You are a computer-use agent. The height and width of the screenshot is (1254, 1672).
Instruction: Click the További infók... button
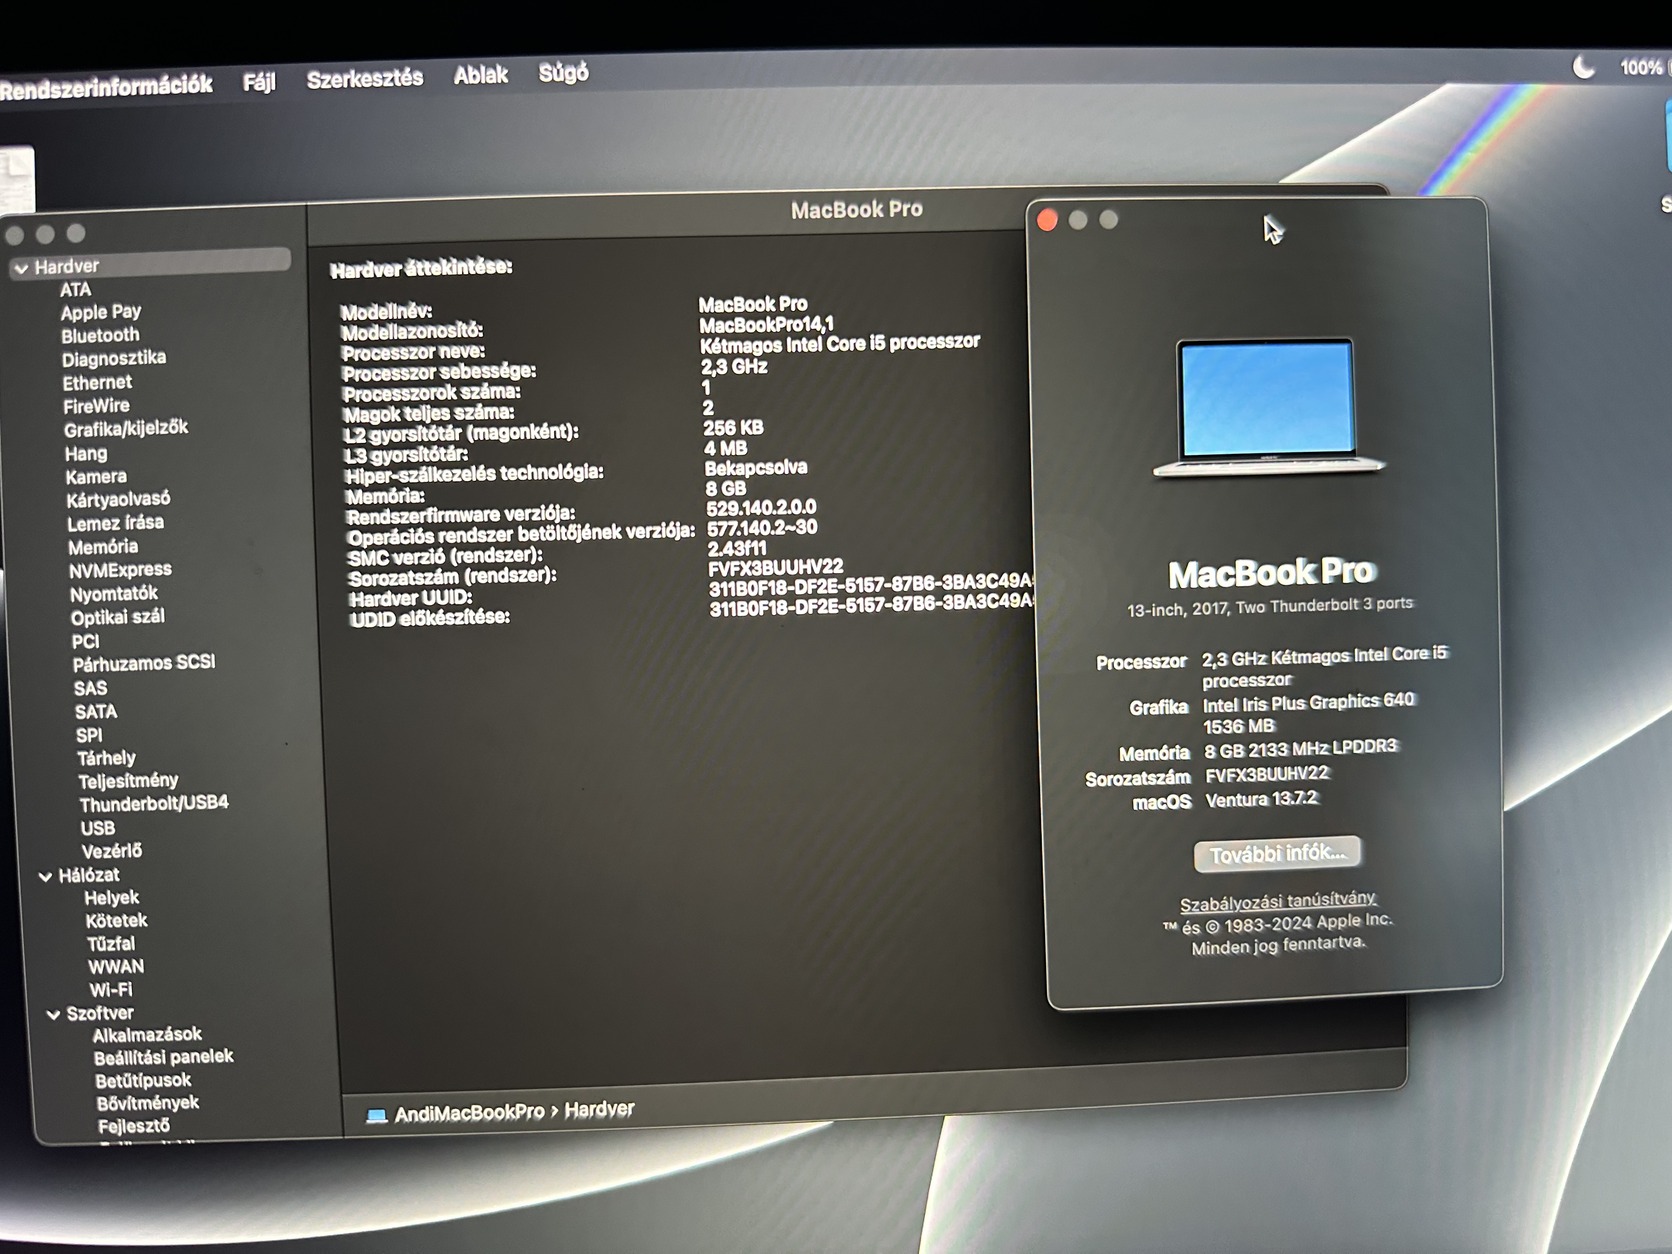pyautogui.click(x=1277, y=855)
